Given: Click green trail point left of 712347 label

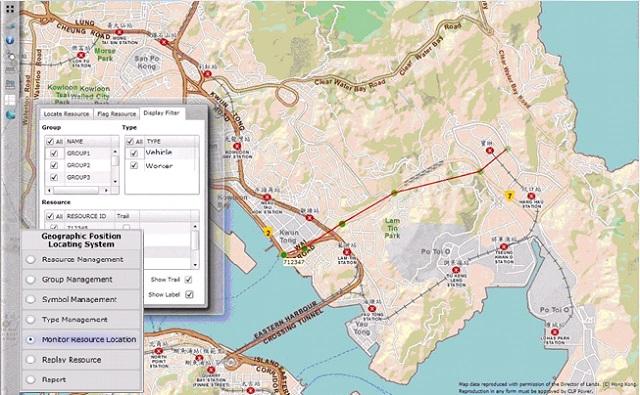Looking at the screenshot, I should pyautogui.click(x=284, y=255).
